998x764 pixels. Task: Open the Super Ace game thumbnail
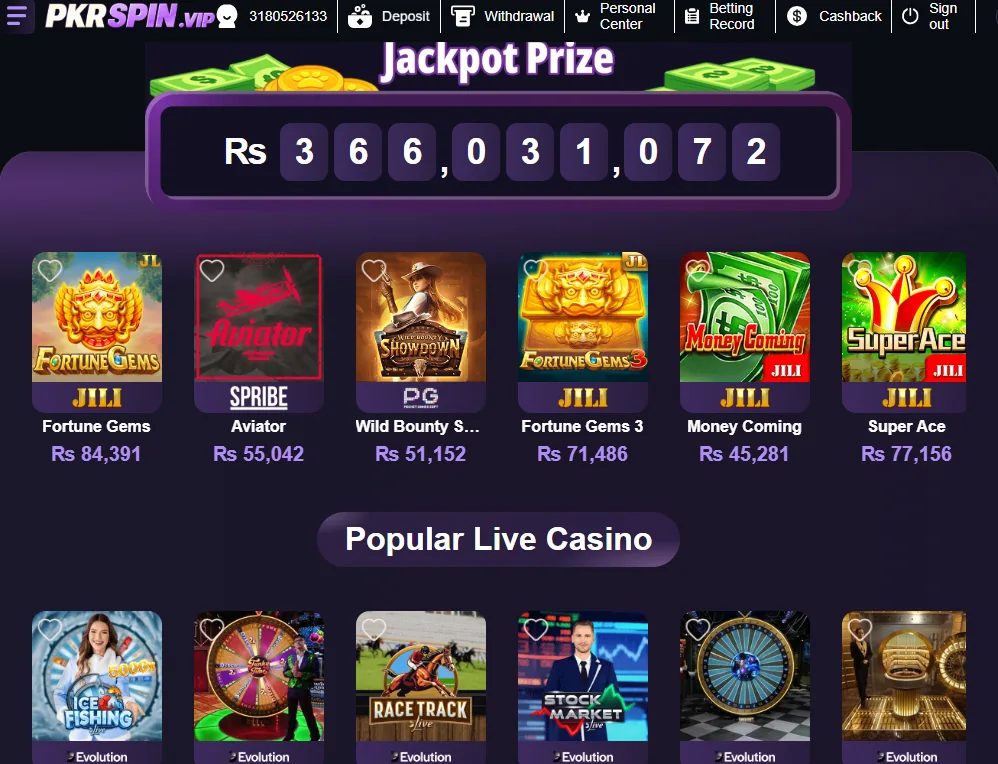pyautogui.click(x=904, y=317)
